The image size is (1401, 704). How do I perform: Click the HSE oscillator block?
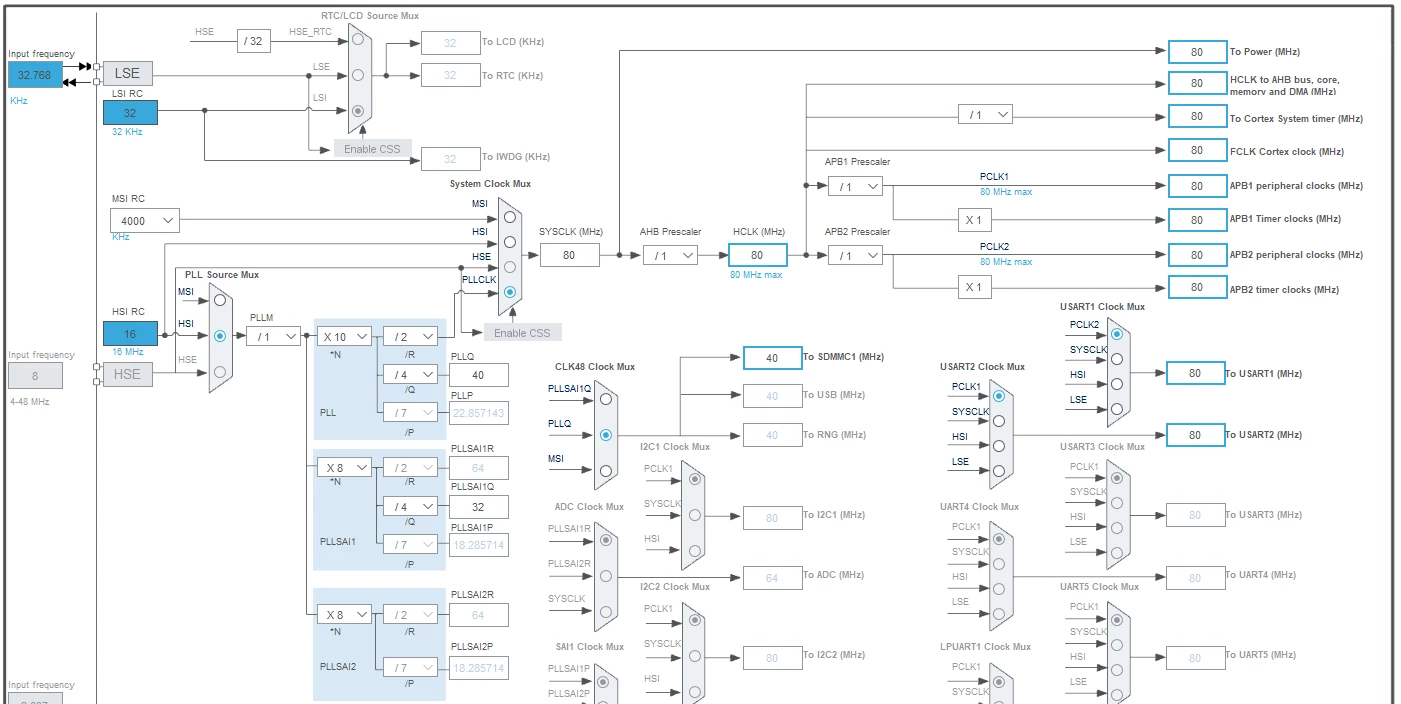pos(128,374)
